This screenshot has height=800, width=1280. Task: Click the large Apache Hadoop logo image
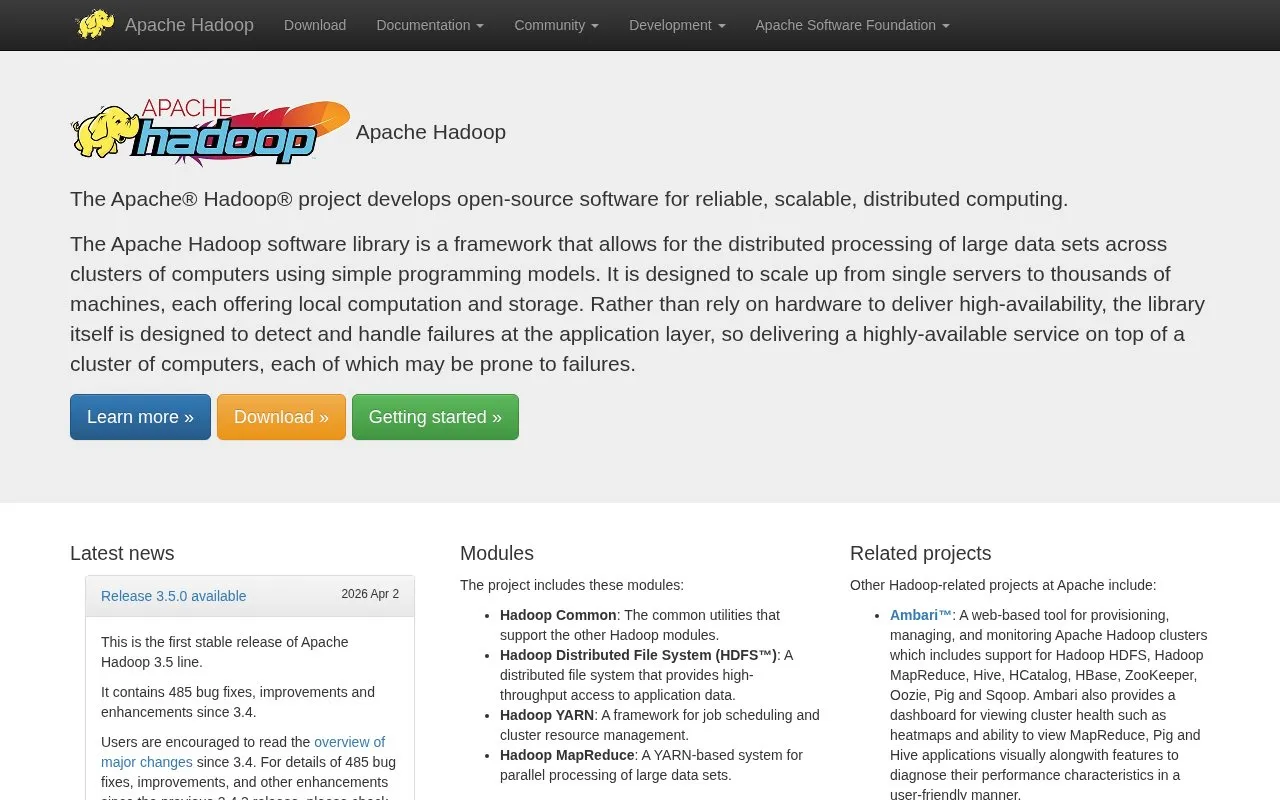pyautogui.click(x=210, y=132)
